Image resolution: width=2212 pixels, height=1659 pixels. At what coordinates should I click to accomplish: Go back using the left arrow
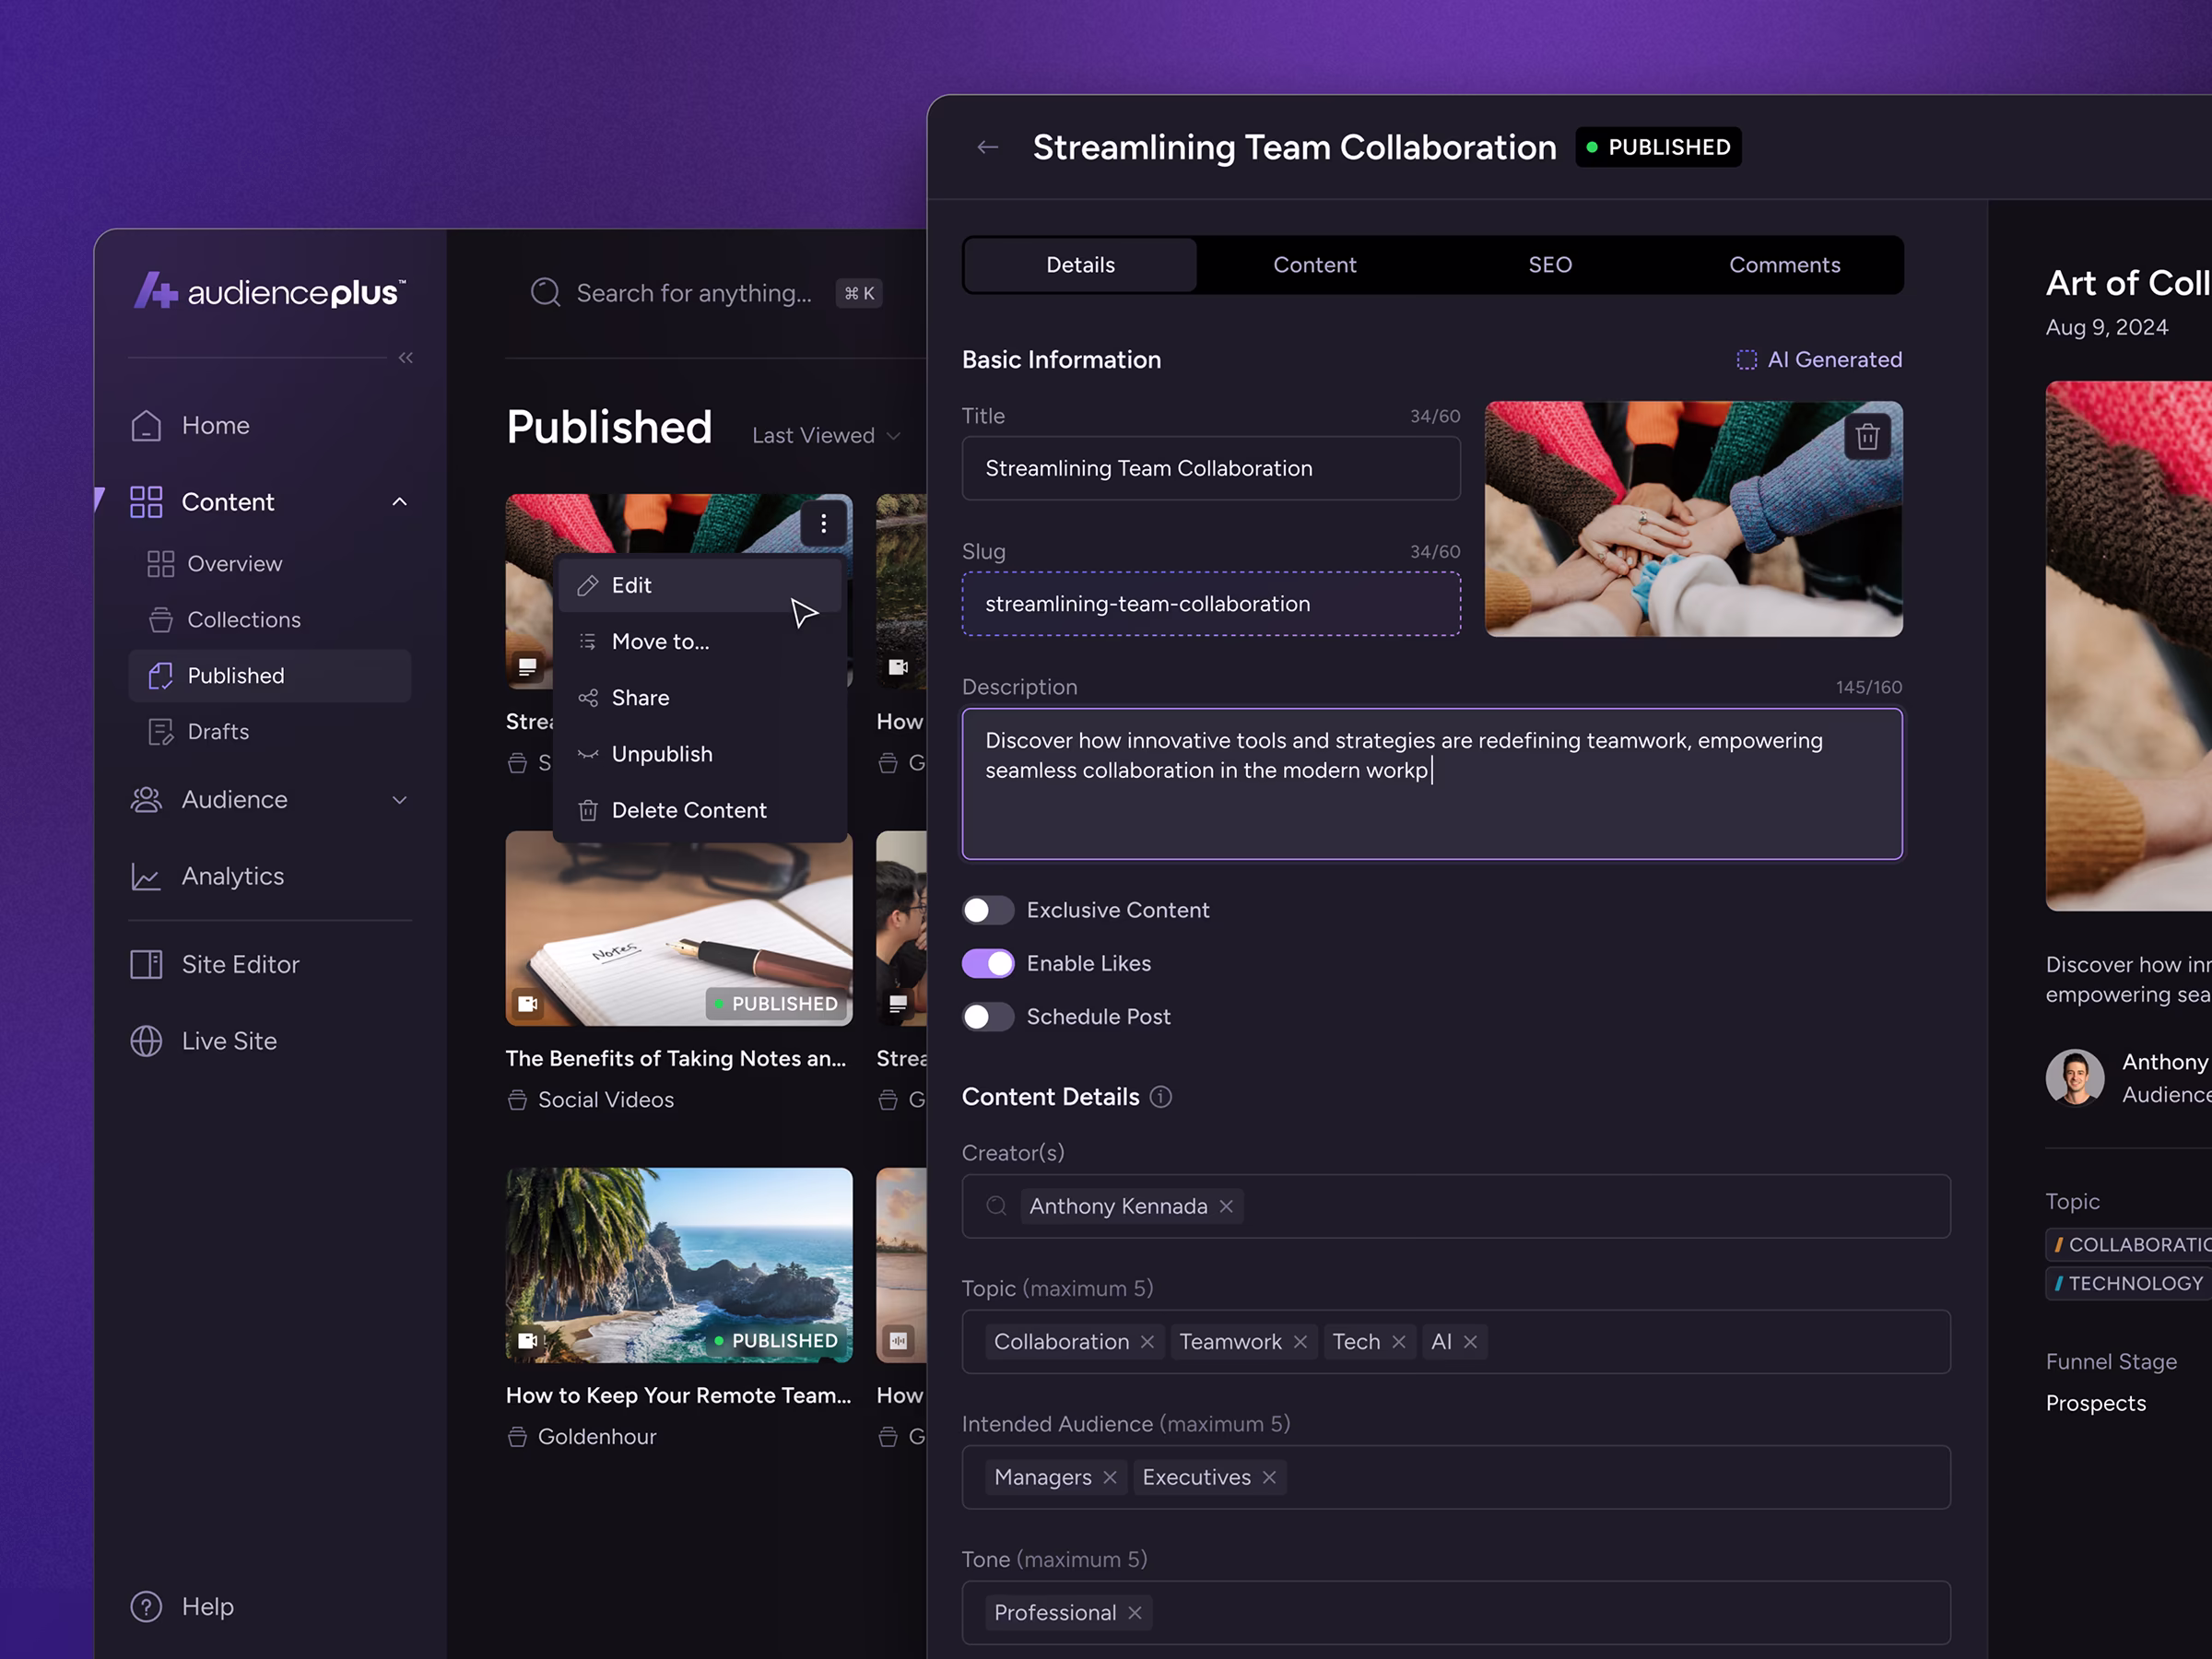(988, 147)
